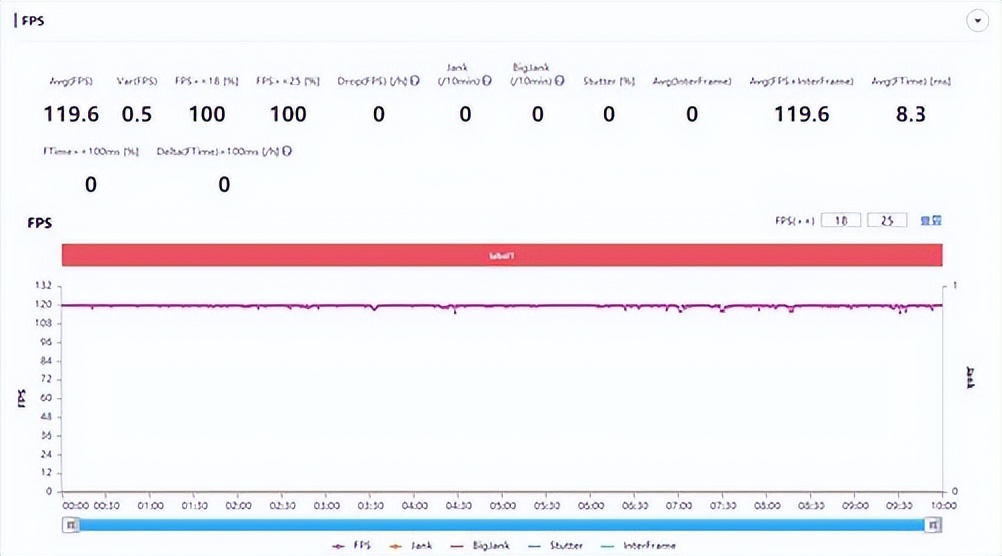
Task: Click the FPS section title at top left
Action: [x=33, y=20]
